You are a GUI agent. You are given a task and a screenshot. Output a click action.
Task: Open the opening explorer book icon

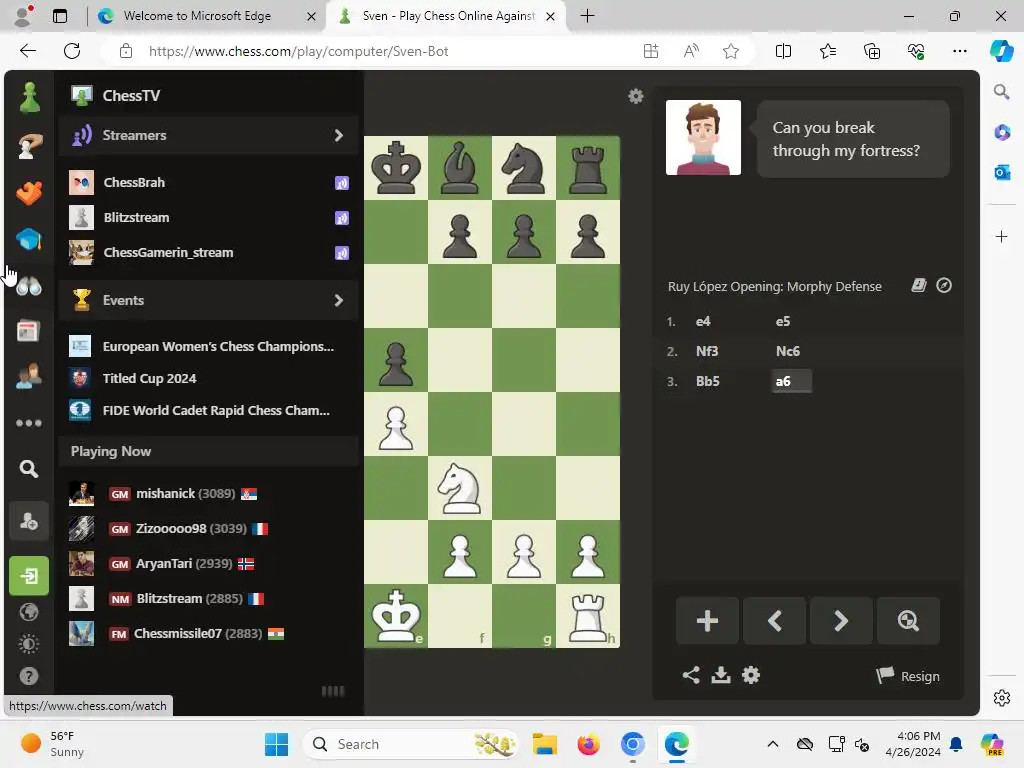919,285
